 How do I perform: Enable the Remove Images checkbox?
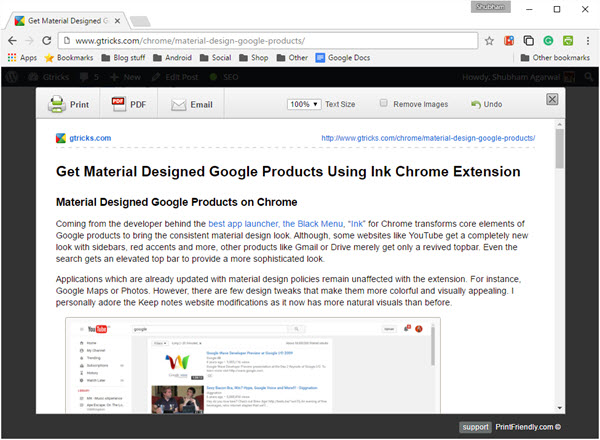[x=383, y=103]
